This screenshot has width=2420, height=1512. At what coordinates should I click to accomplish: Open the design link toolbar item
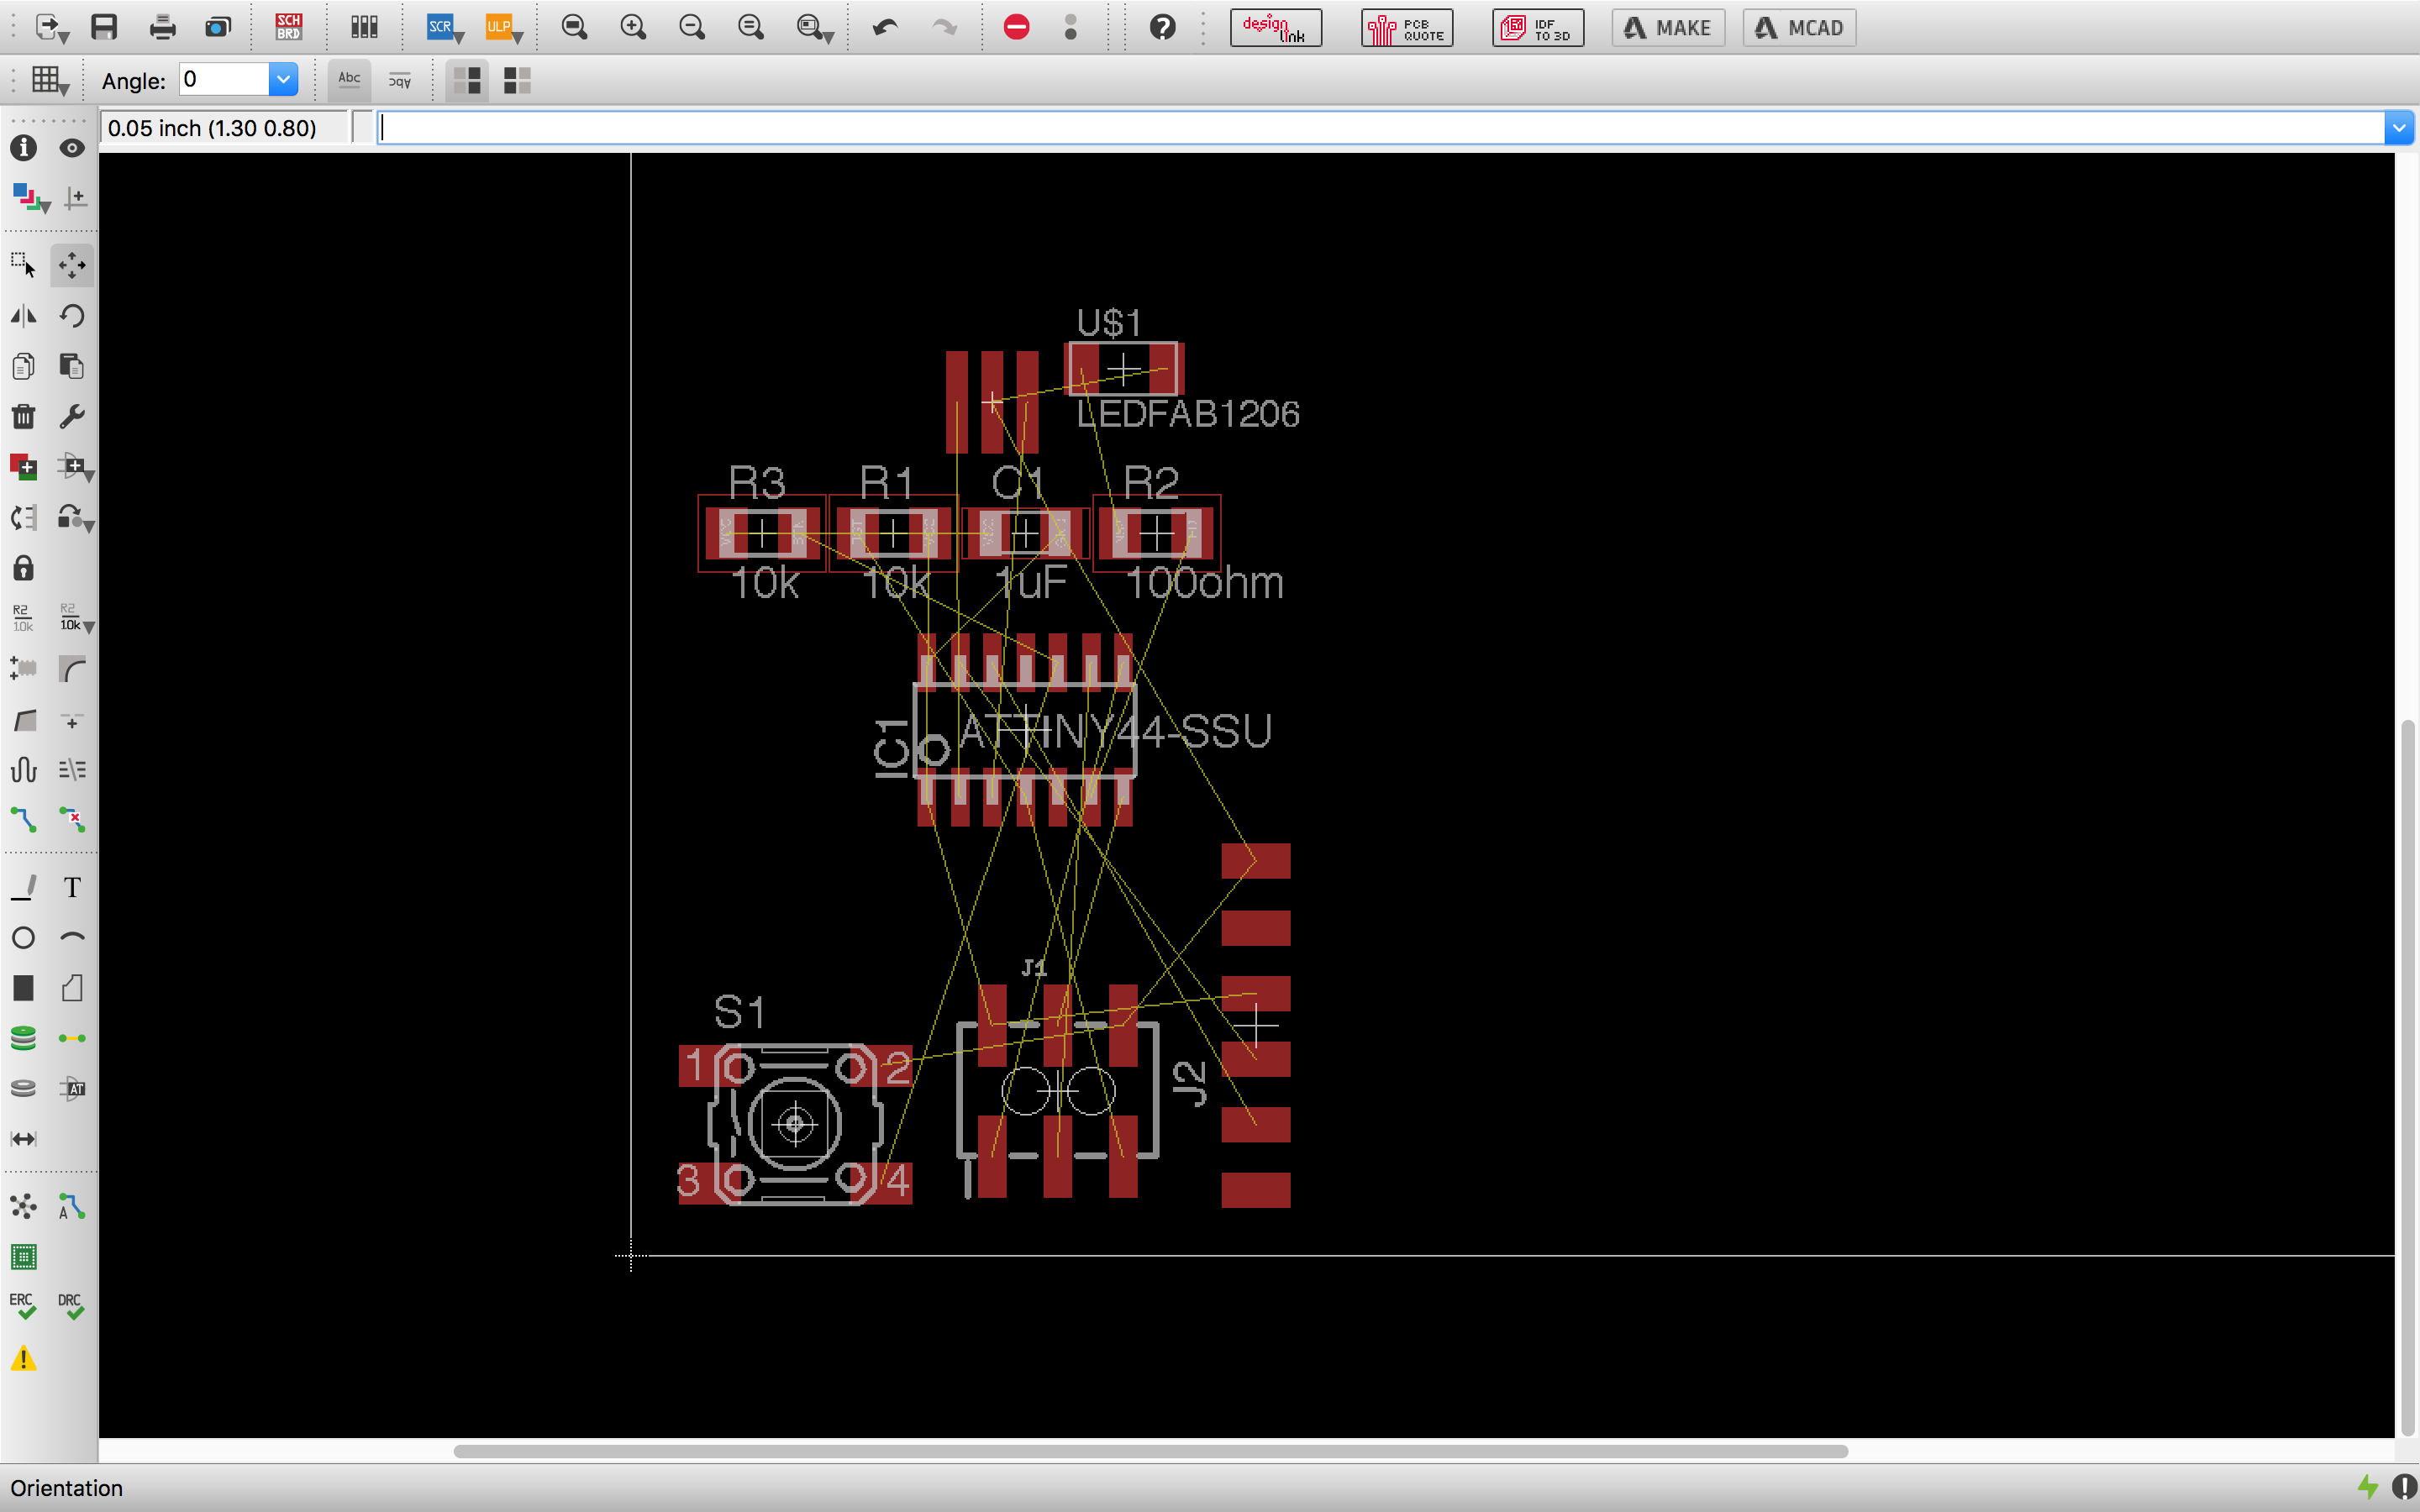click(x=1275, y=28)
